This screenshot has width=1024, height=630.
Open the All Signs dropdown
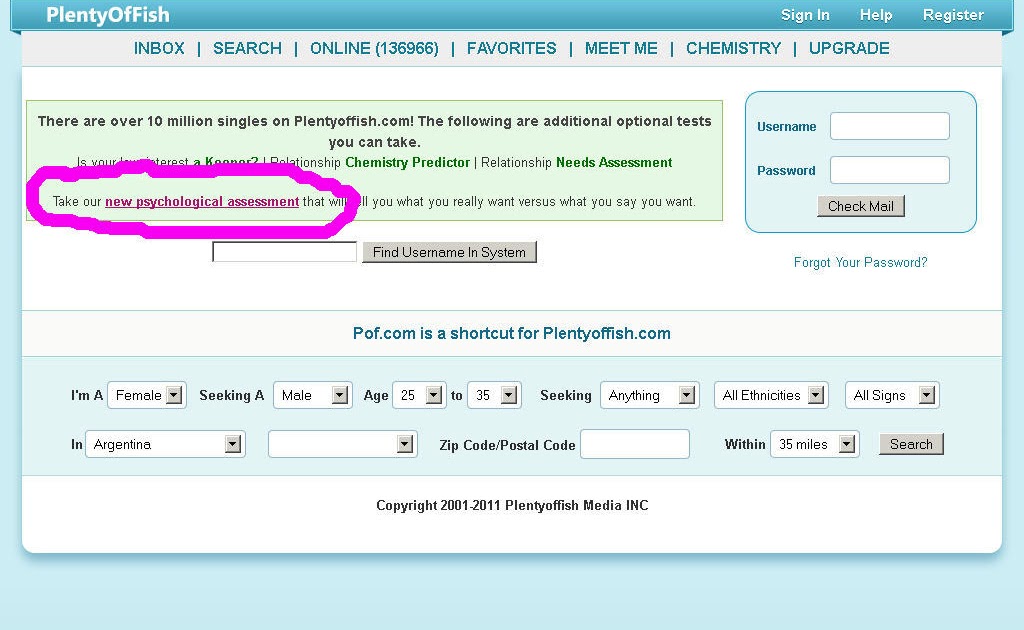coord(892,395)
